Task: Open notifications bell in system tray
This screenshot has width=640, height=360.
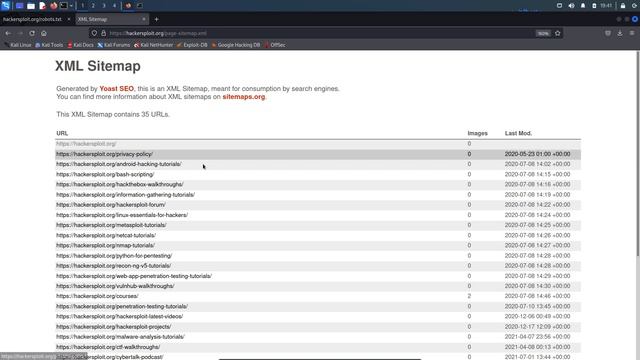Action: [x=583, y=6]
